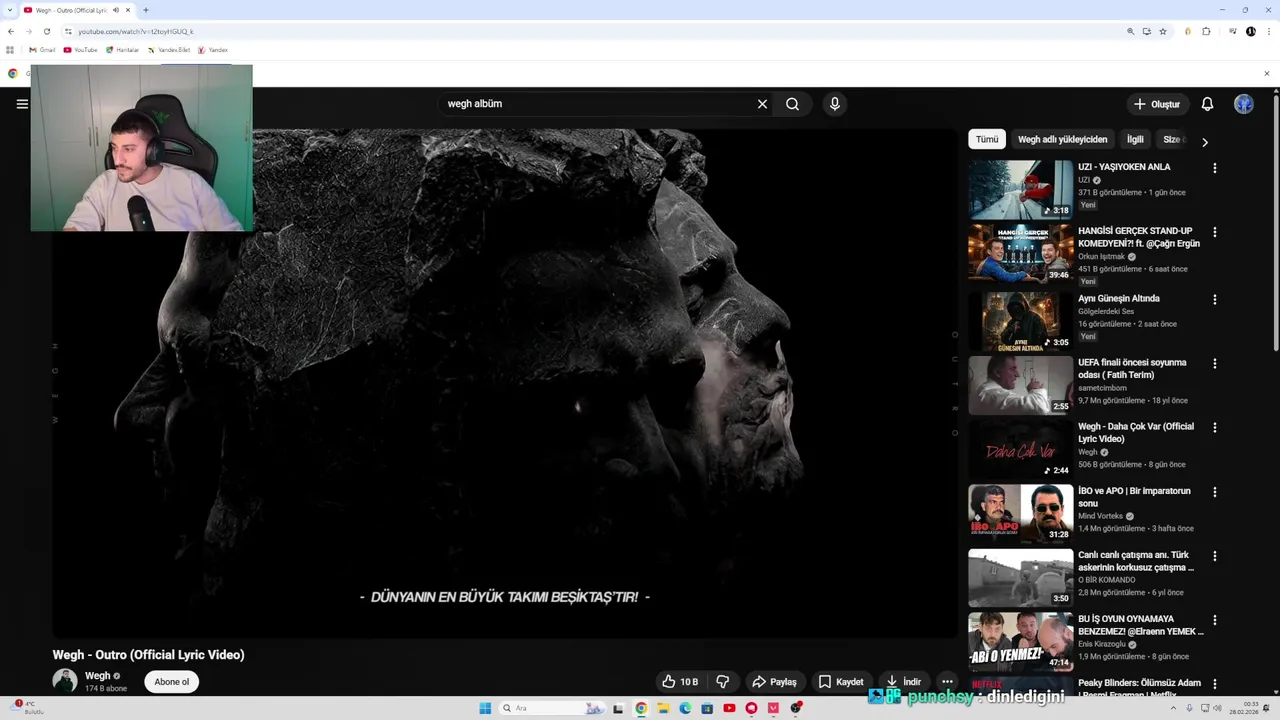This screenshot has height=720, width=1280.
Task: Like the Wegh Outro video
Action: pyautogui.click(x=680, y=682)
